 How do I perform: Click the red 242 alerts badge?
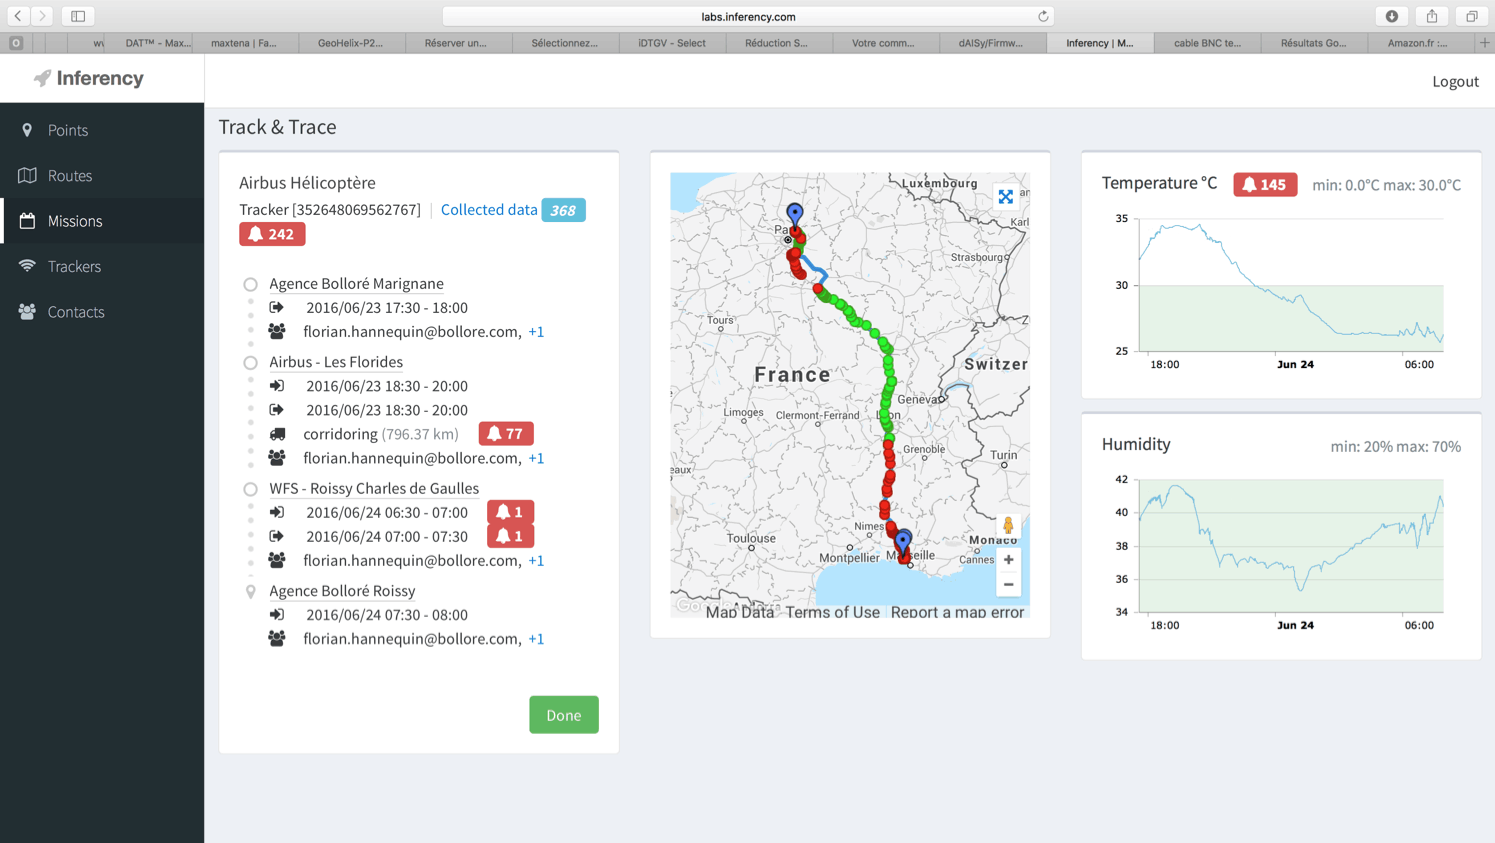tap(272, 234)
